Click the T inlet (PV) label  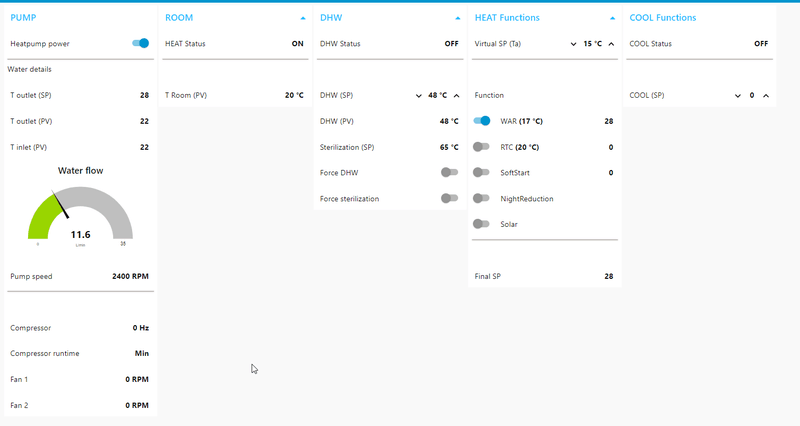coord(29,147)
